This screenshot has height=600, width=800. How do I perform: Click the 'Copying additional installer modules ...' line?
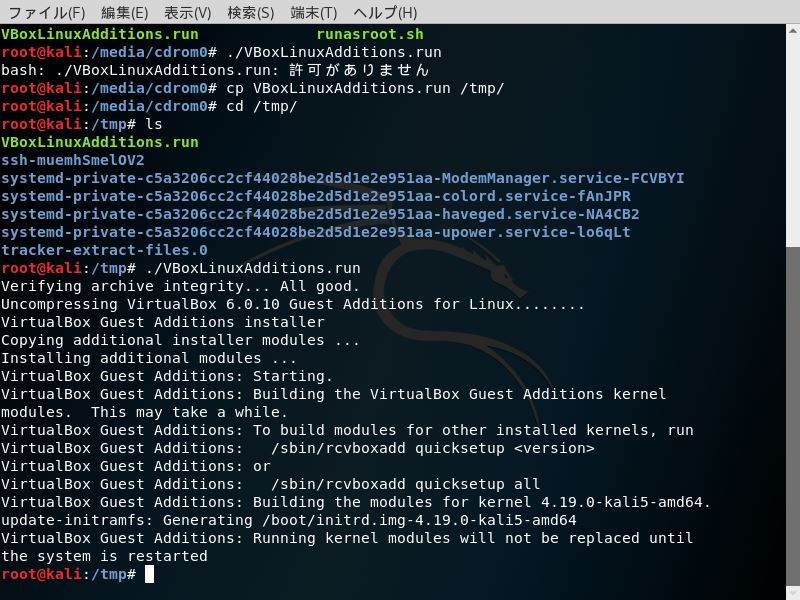(180, 340)
